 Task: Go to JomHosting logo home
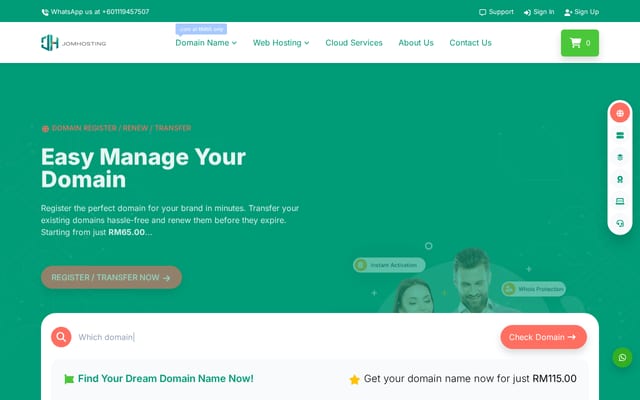[73, 43]
